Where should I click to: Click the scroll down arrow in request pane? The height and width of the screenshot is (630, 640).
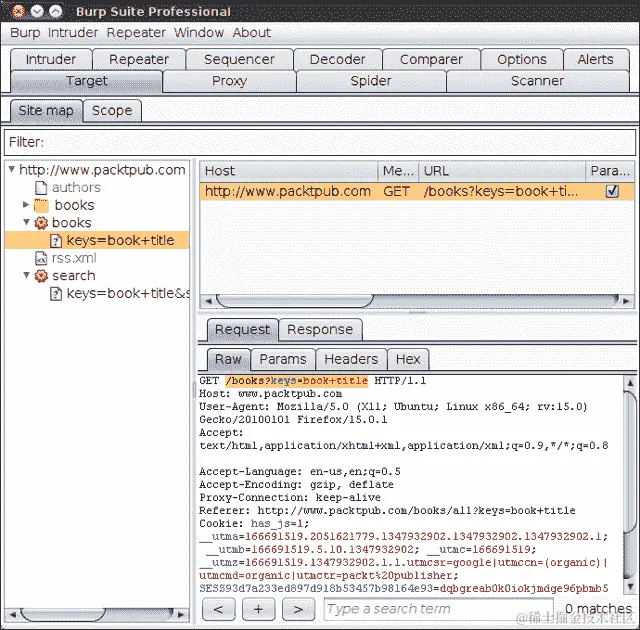click(630, 586)
